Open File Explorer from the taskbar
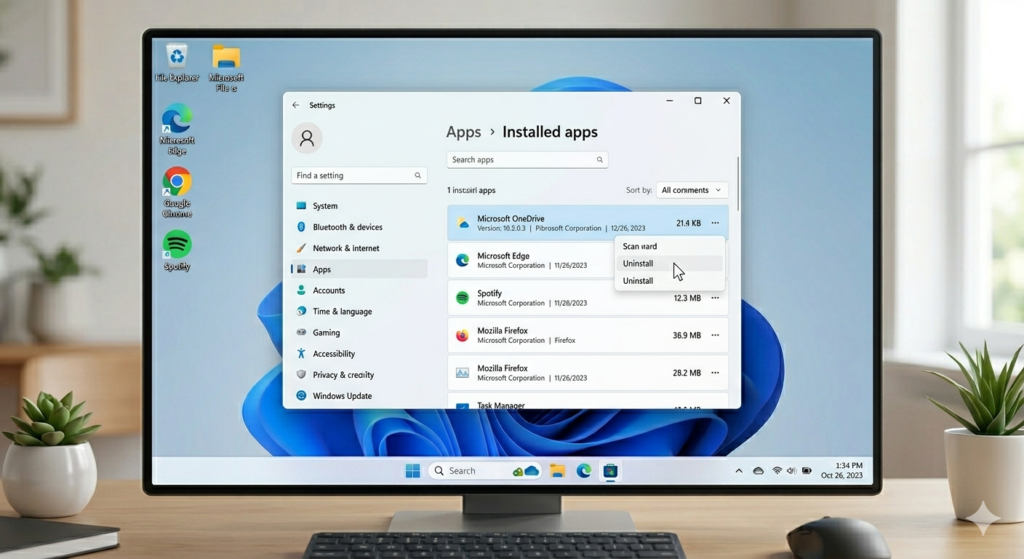 [x=557, y=471]
